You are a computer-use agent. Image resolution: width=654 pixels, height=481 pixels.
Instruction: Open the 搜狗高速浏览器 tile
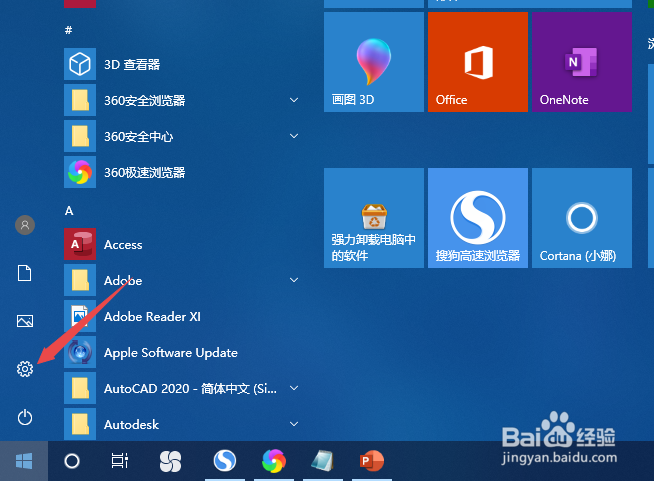[x=478, y=218]
